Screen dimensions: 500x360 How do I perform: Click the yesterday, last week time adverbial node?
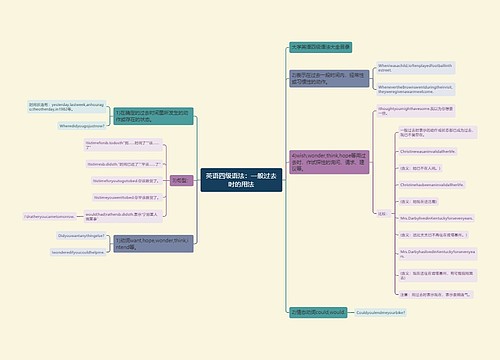click(x=67, y=107)
